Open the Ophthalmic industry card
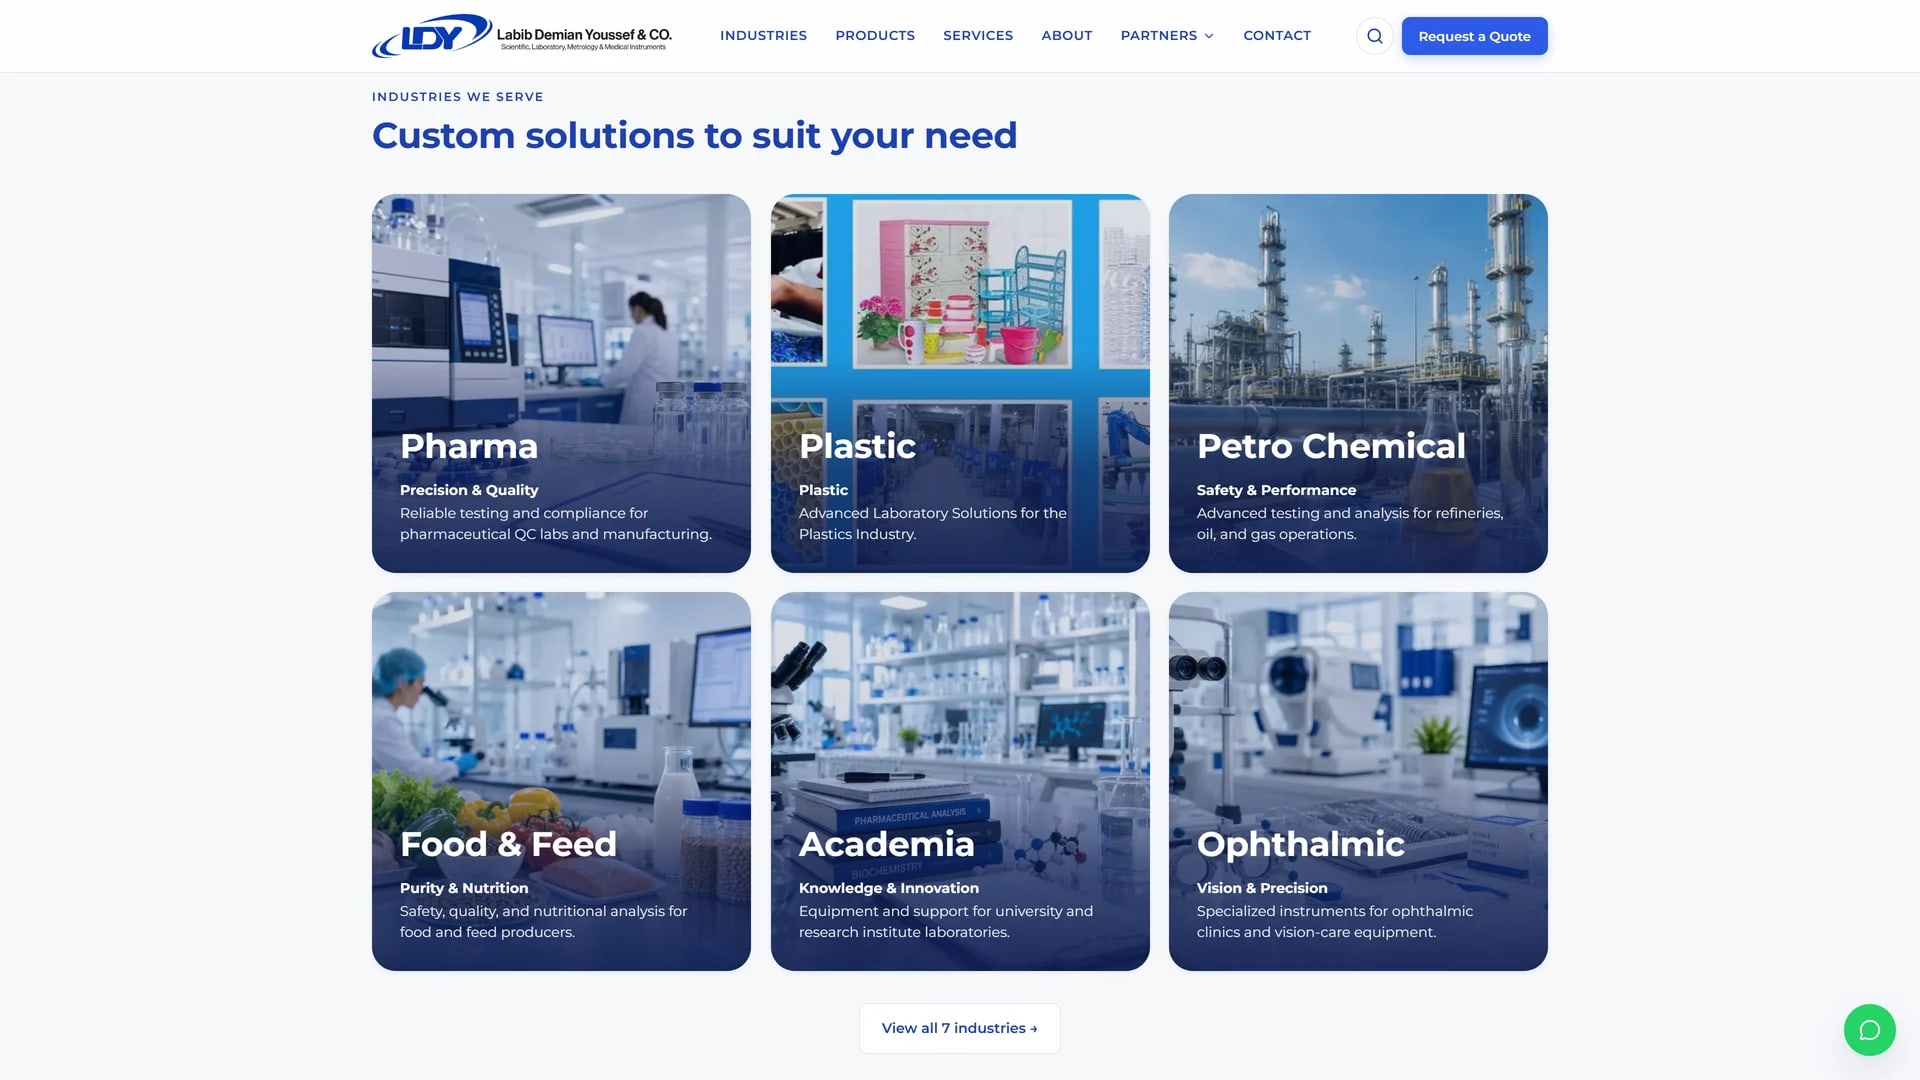The image size is (1920, 1080). point(1358,781)
